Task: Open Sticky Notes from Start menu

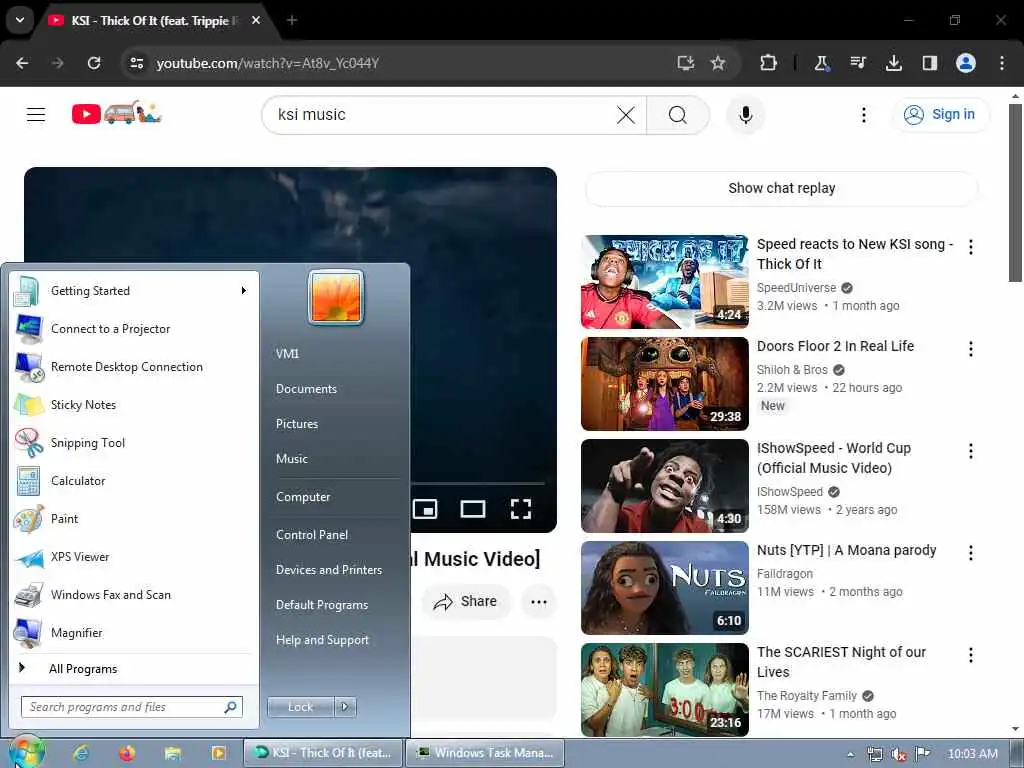Action: (134, 405)
